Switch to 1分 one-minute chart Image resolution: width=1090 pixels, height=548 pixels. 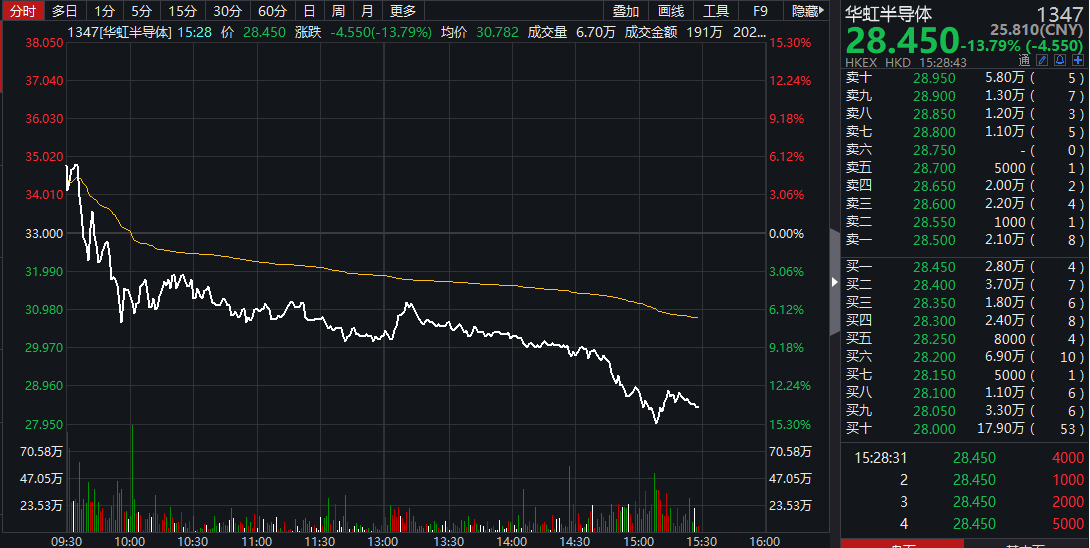point(104,10)
